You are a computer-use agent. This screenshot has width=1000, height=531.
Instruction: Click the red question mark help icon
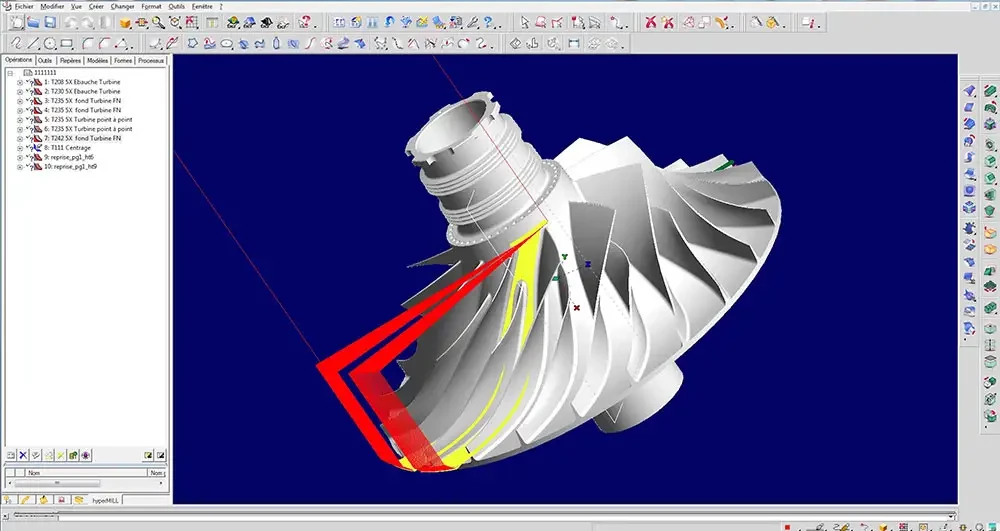coord(304,23)
